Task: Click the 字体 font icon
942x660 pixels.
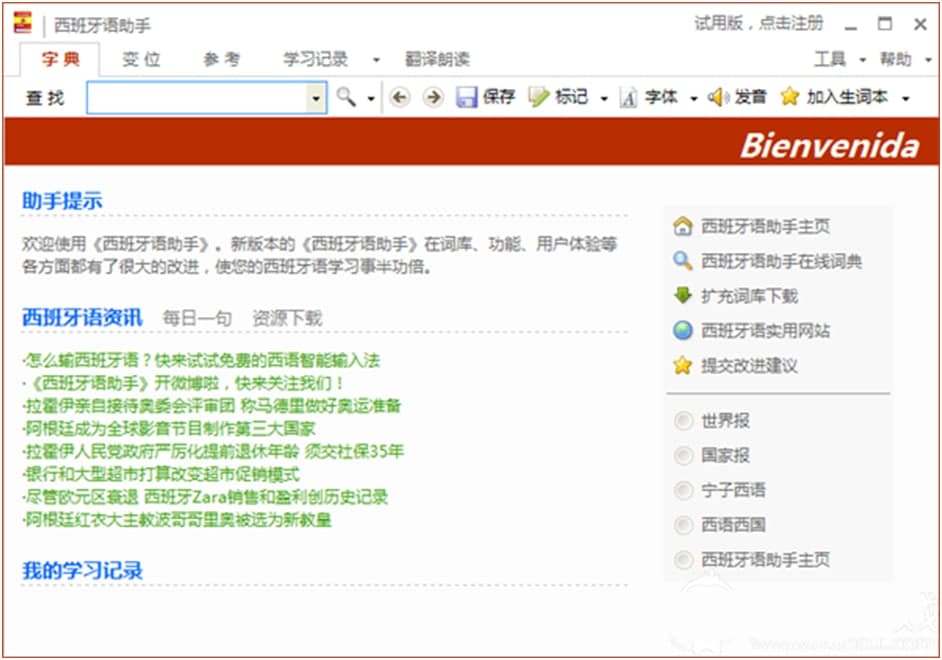Action: [x=628, y=97]
